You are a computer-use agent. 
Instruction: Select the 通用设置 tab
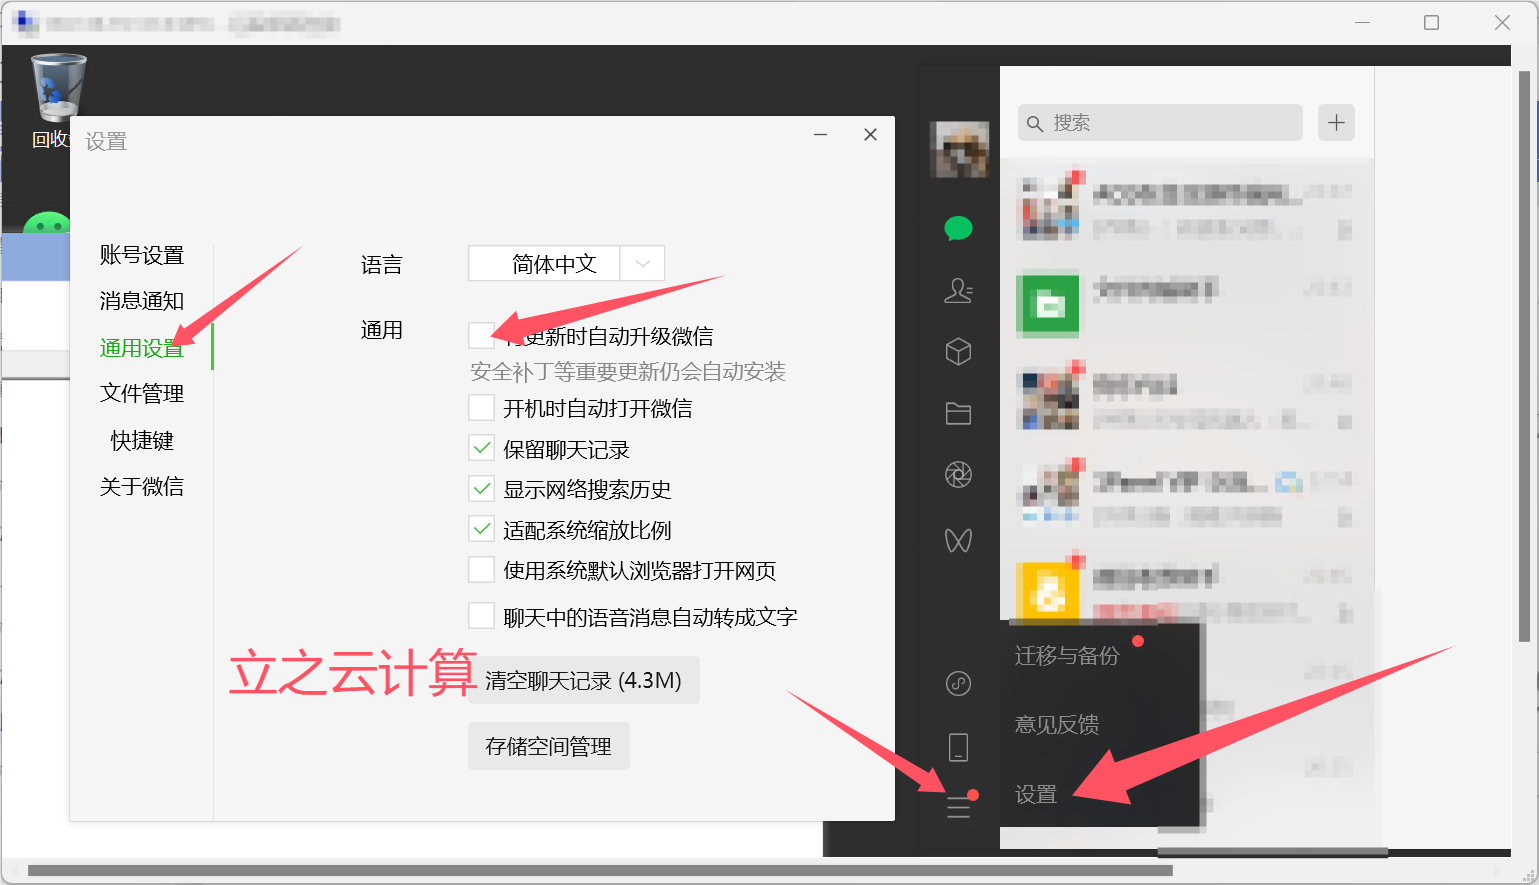click(x=142, y=348)
